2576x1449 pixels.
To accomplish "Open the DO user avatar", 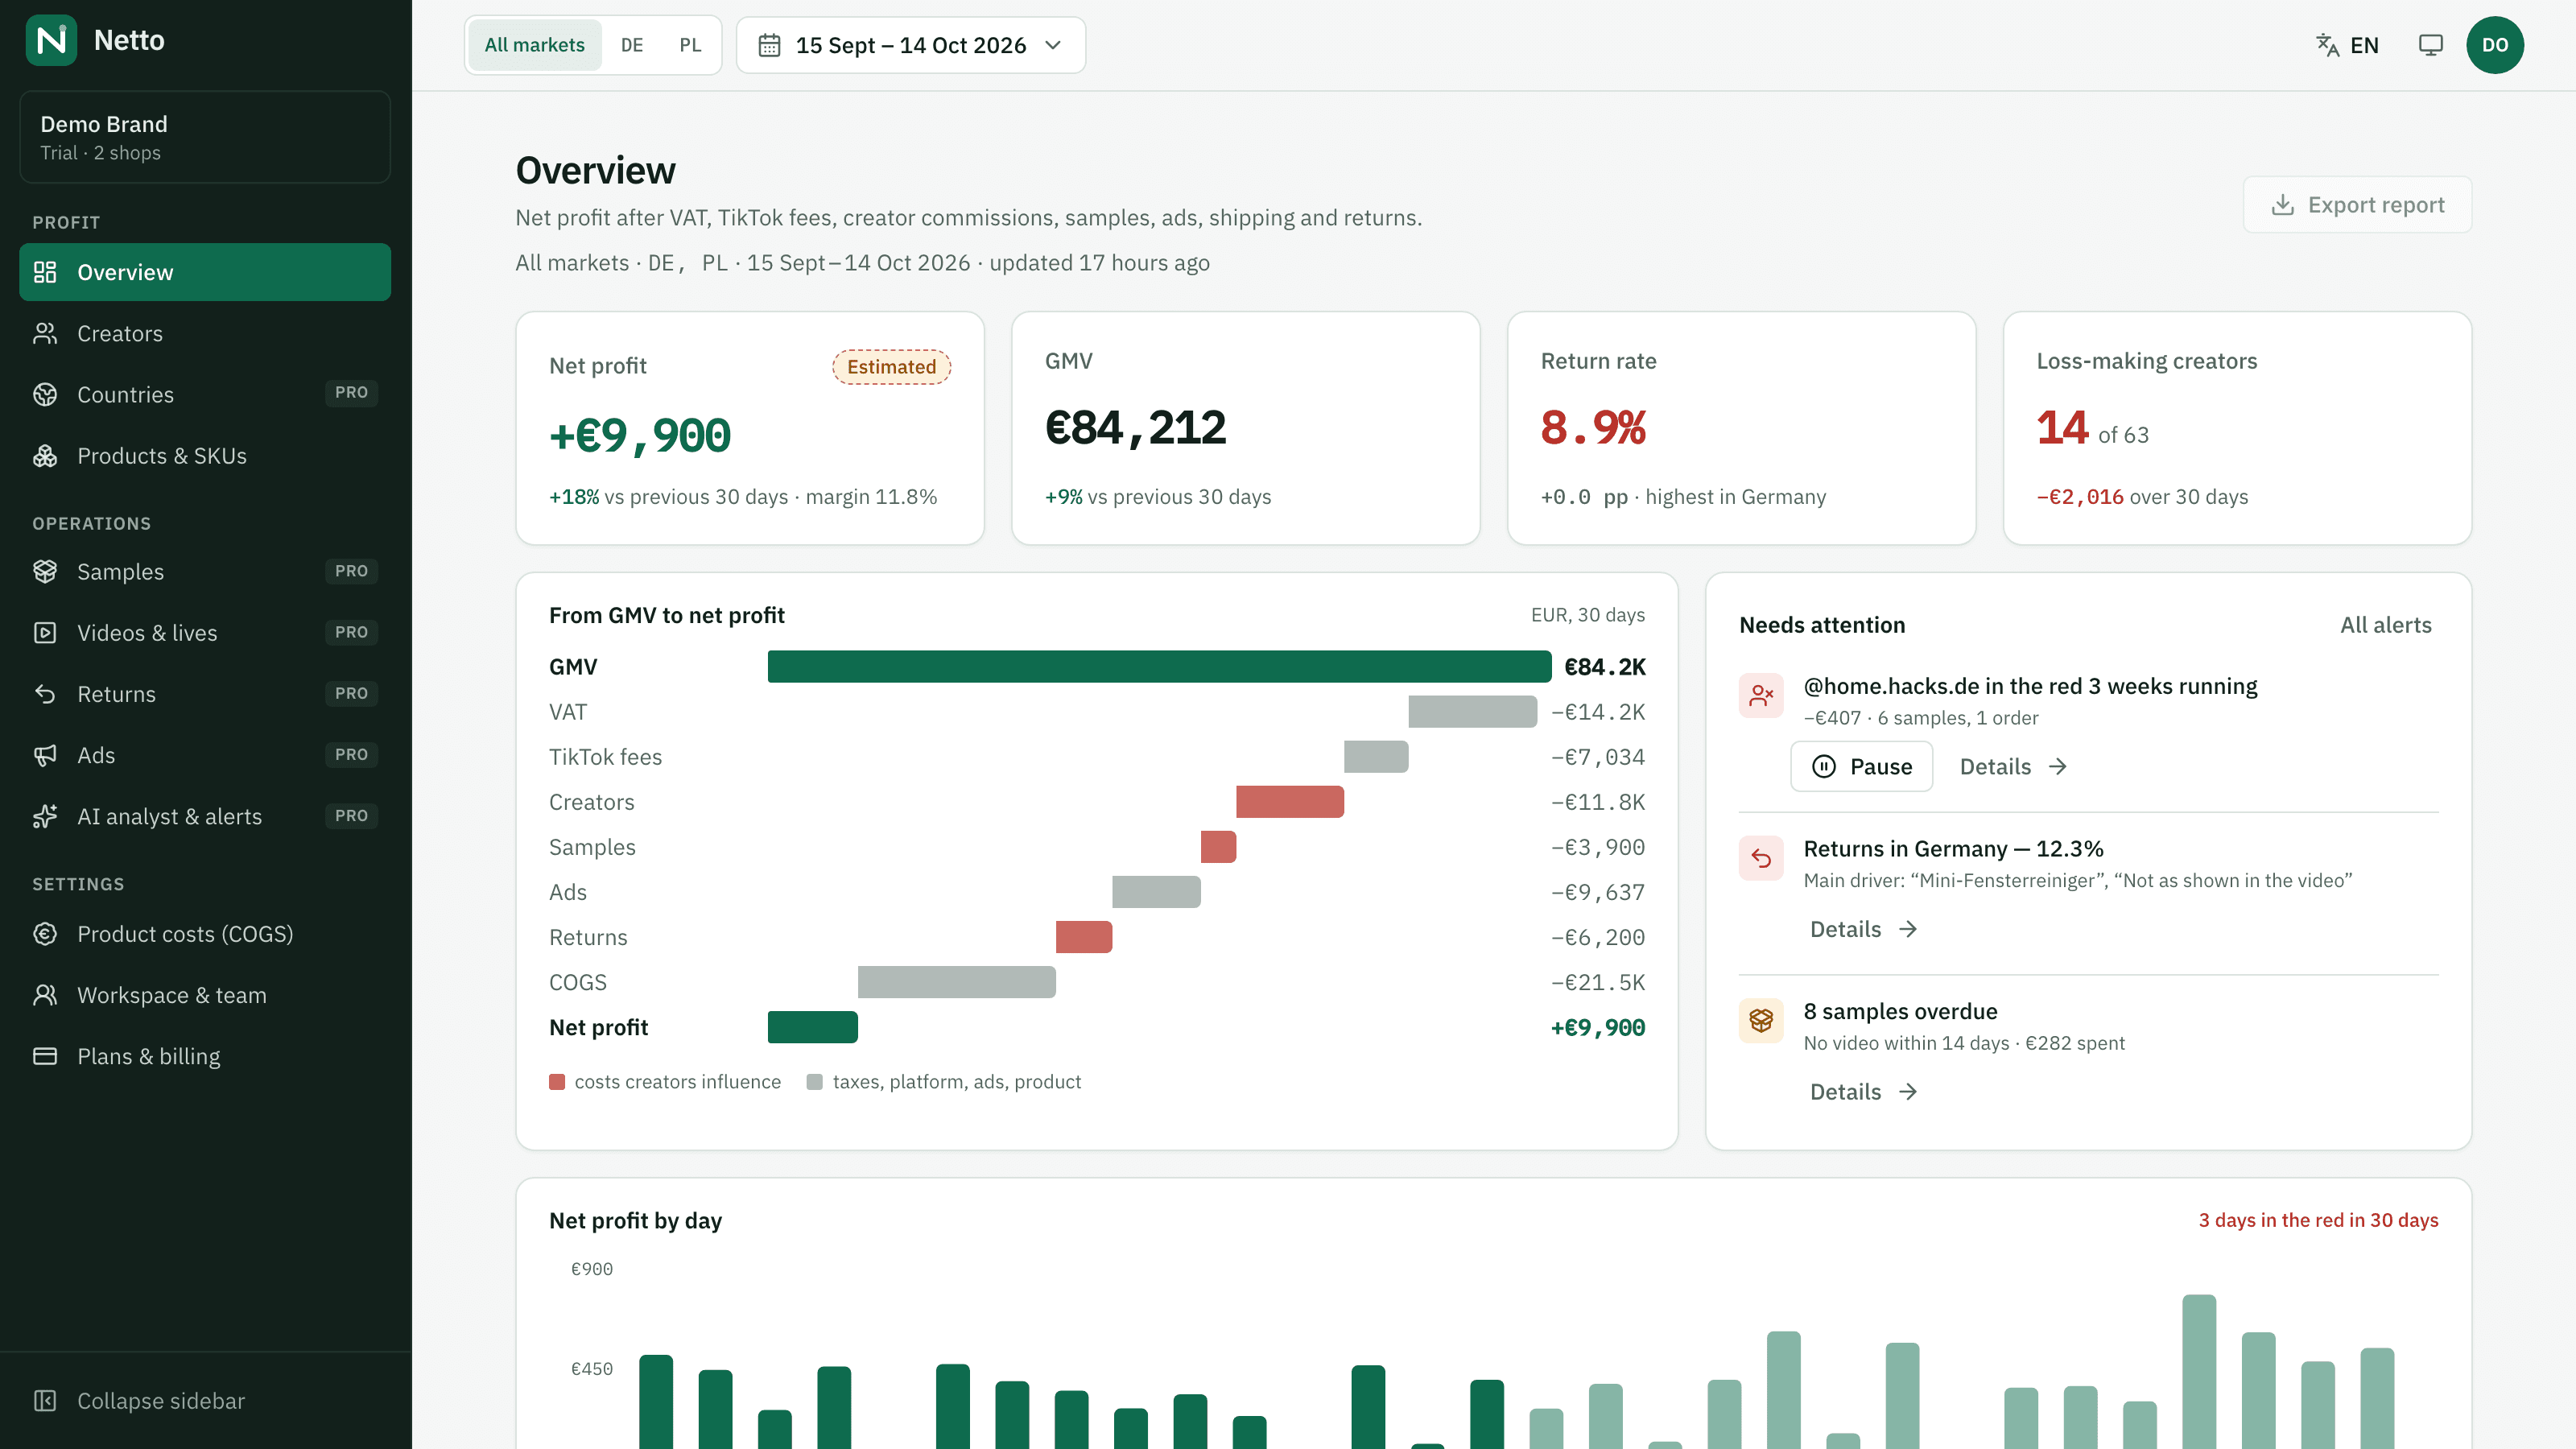I will click(2494, 45).
